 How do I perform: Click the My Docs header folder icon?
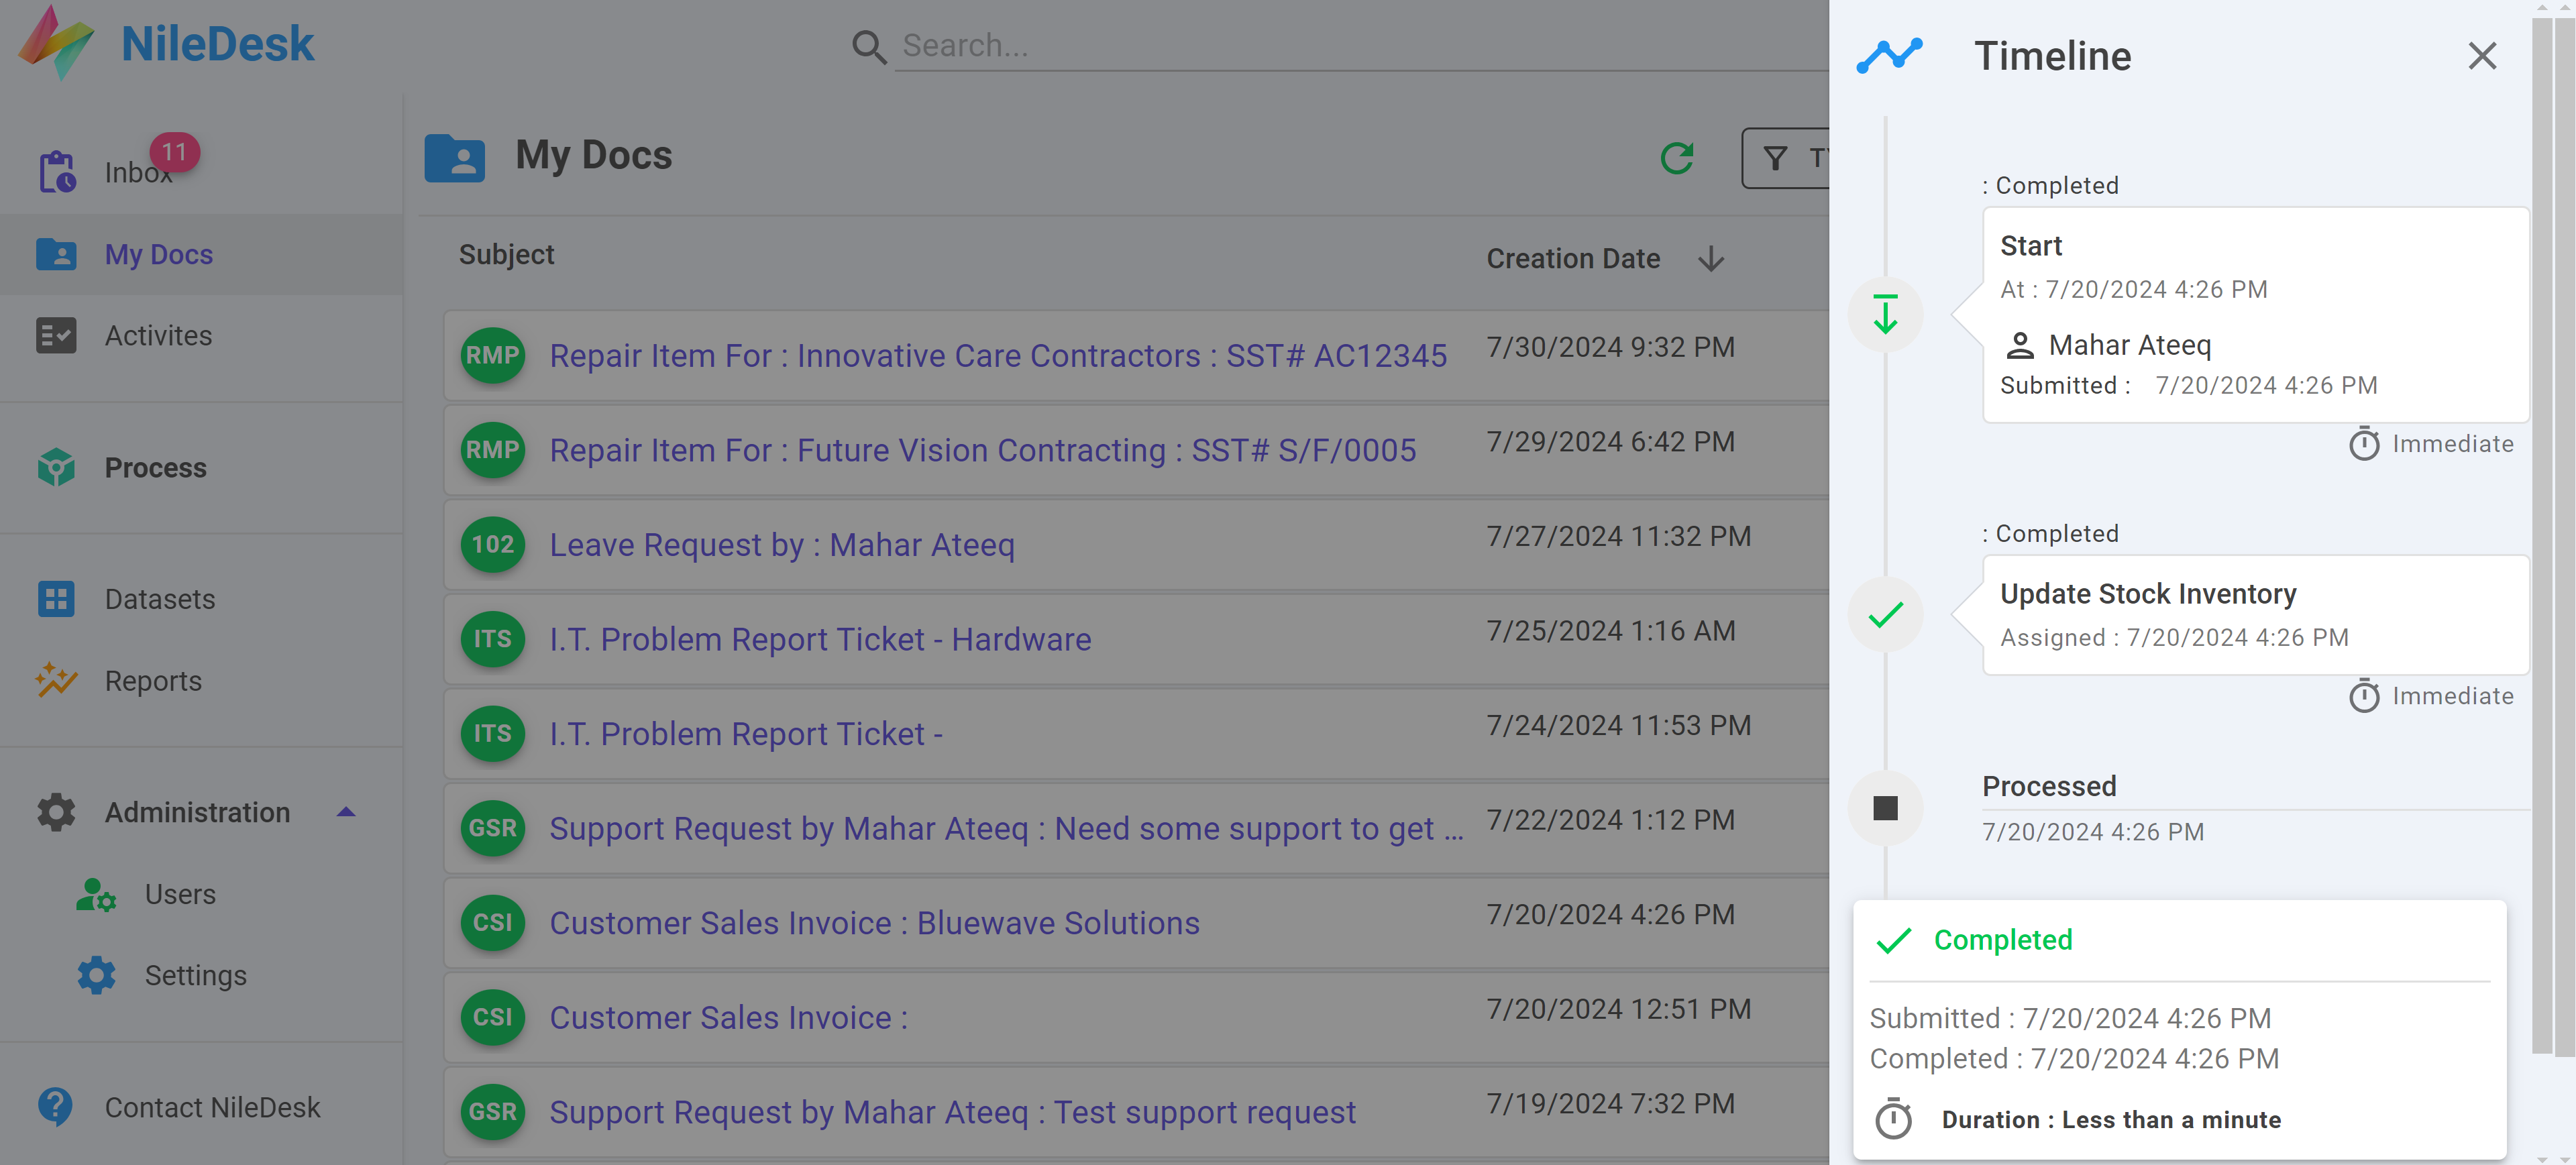click(x=454, y=158)
